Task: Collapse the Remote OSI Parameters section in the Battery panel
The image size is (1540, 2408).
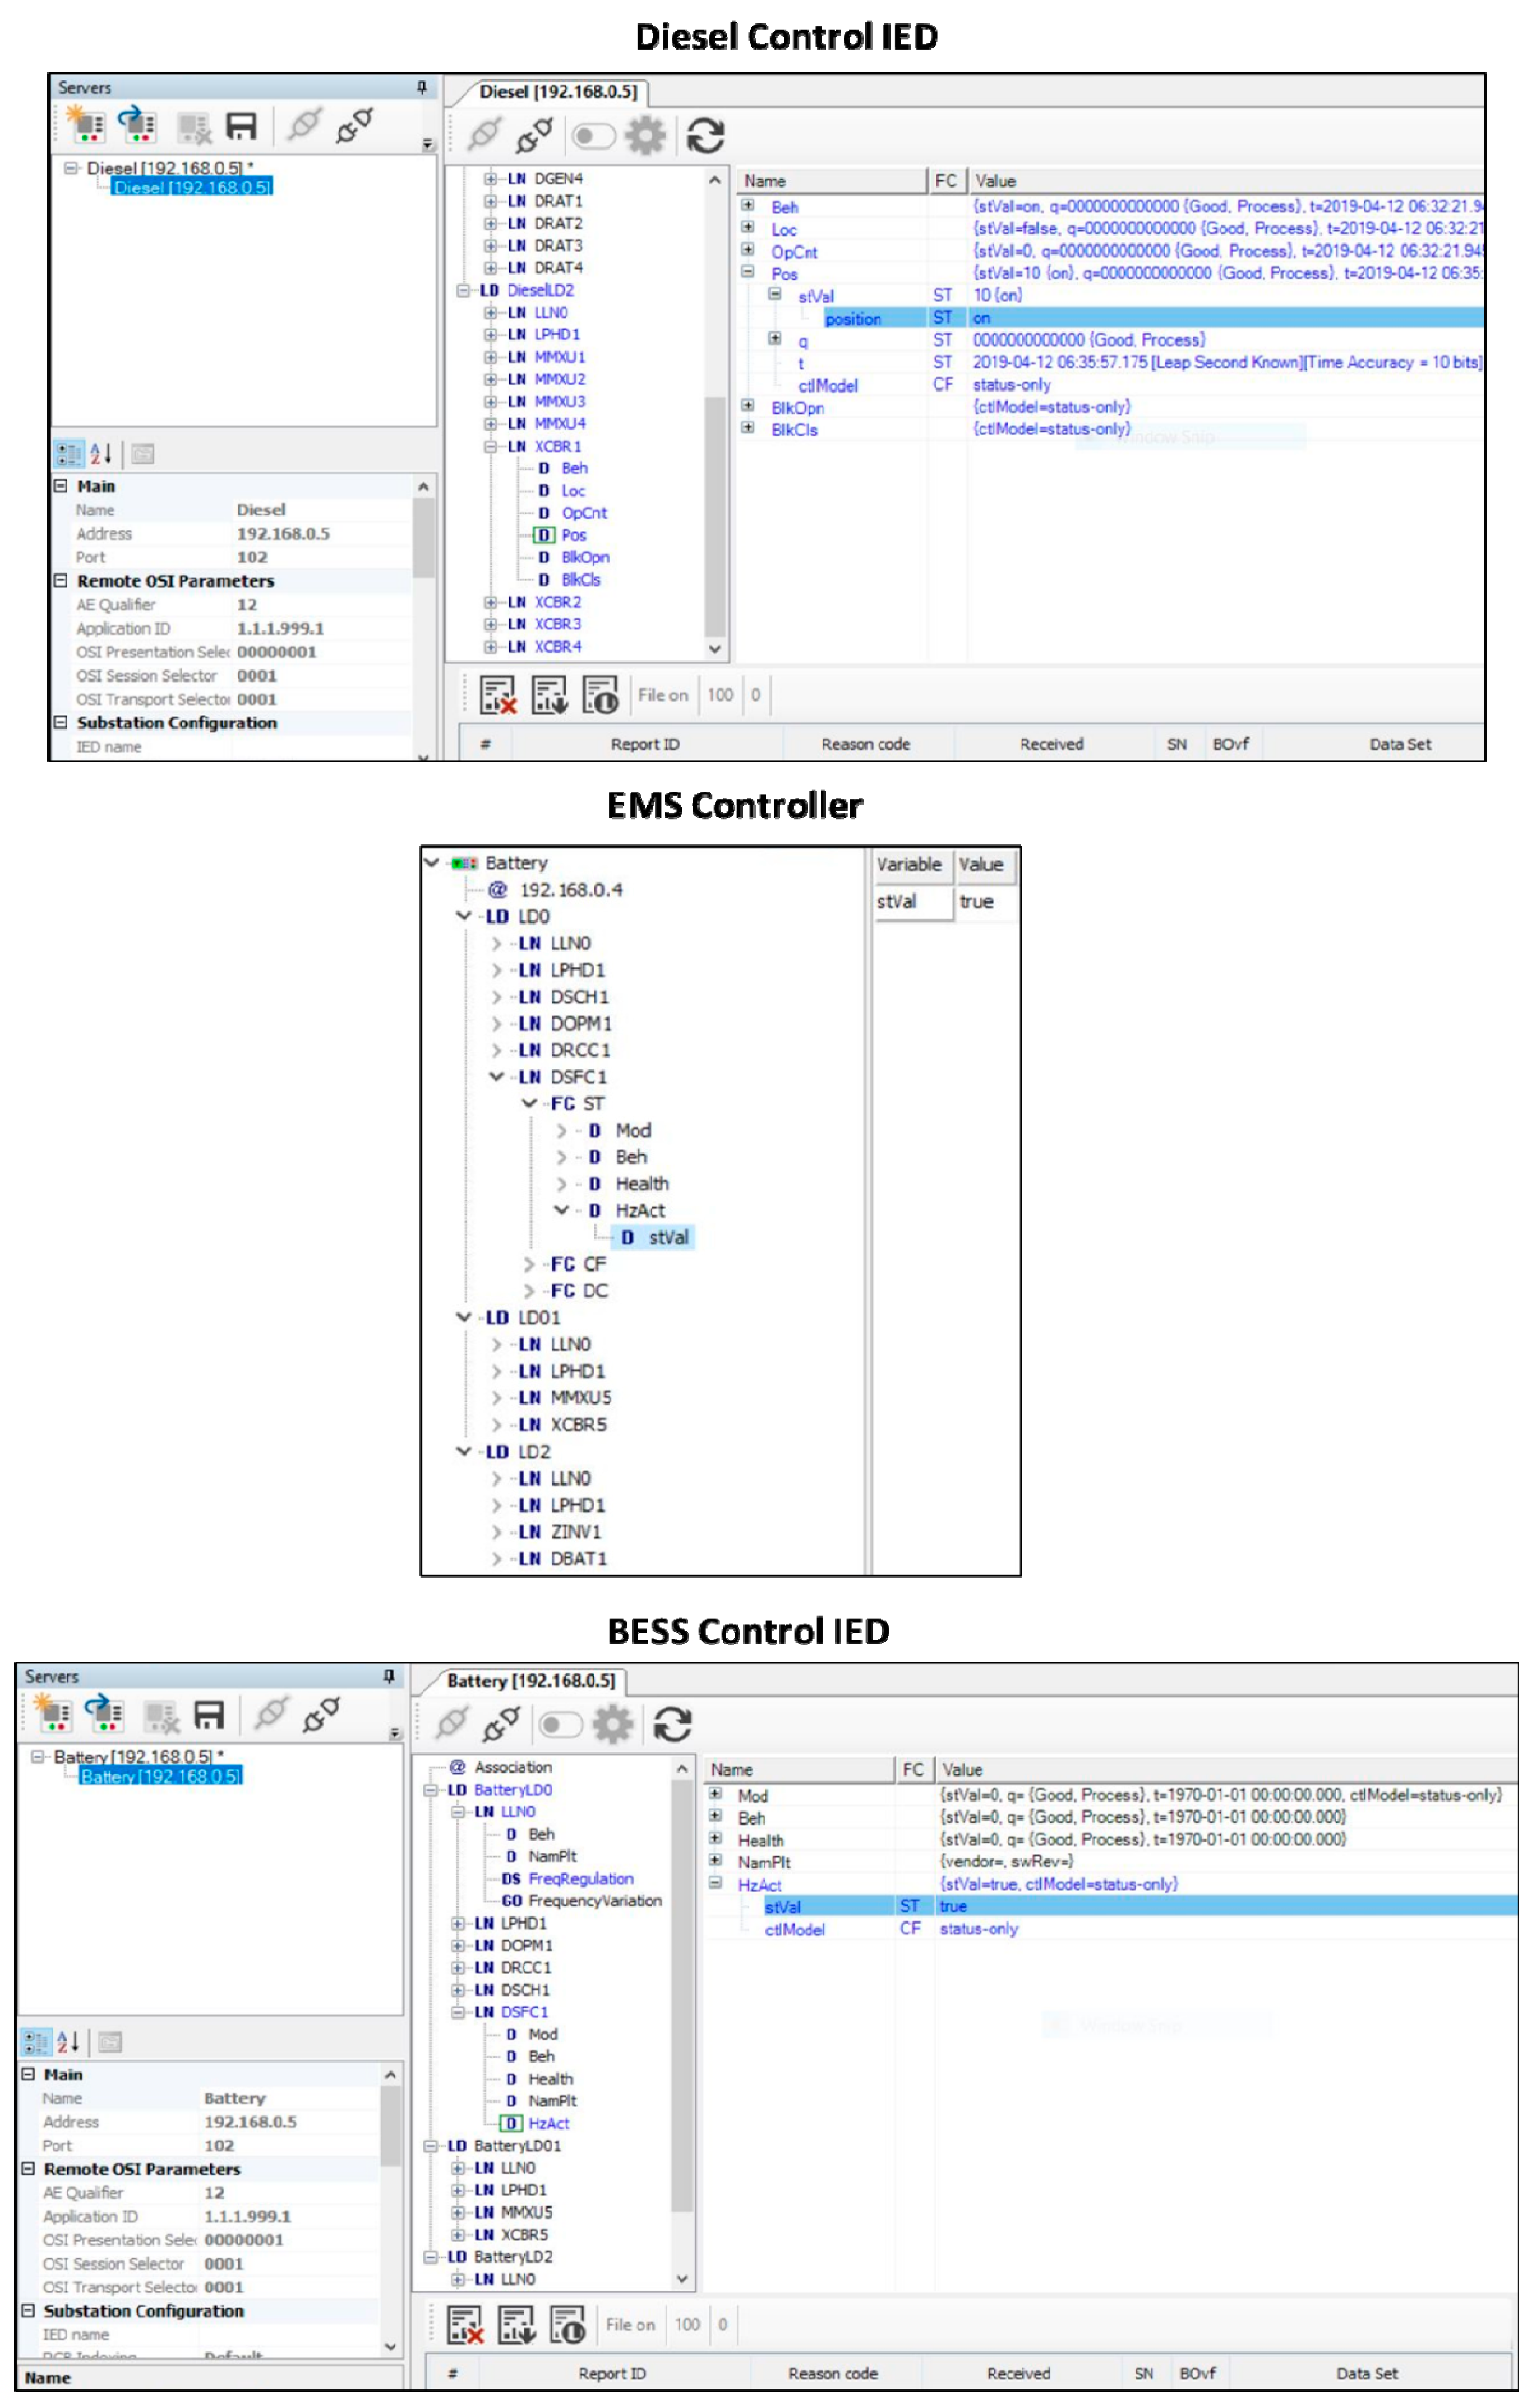Action: 28,2169
